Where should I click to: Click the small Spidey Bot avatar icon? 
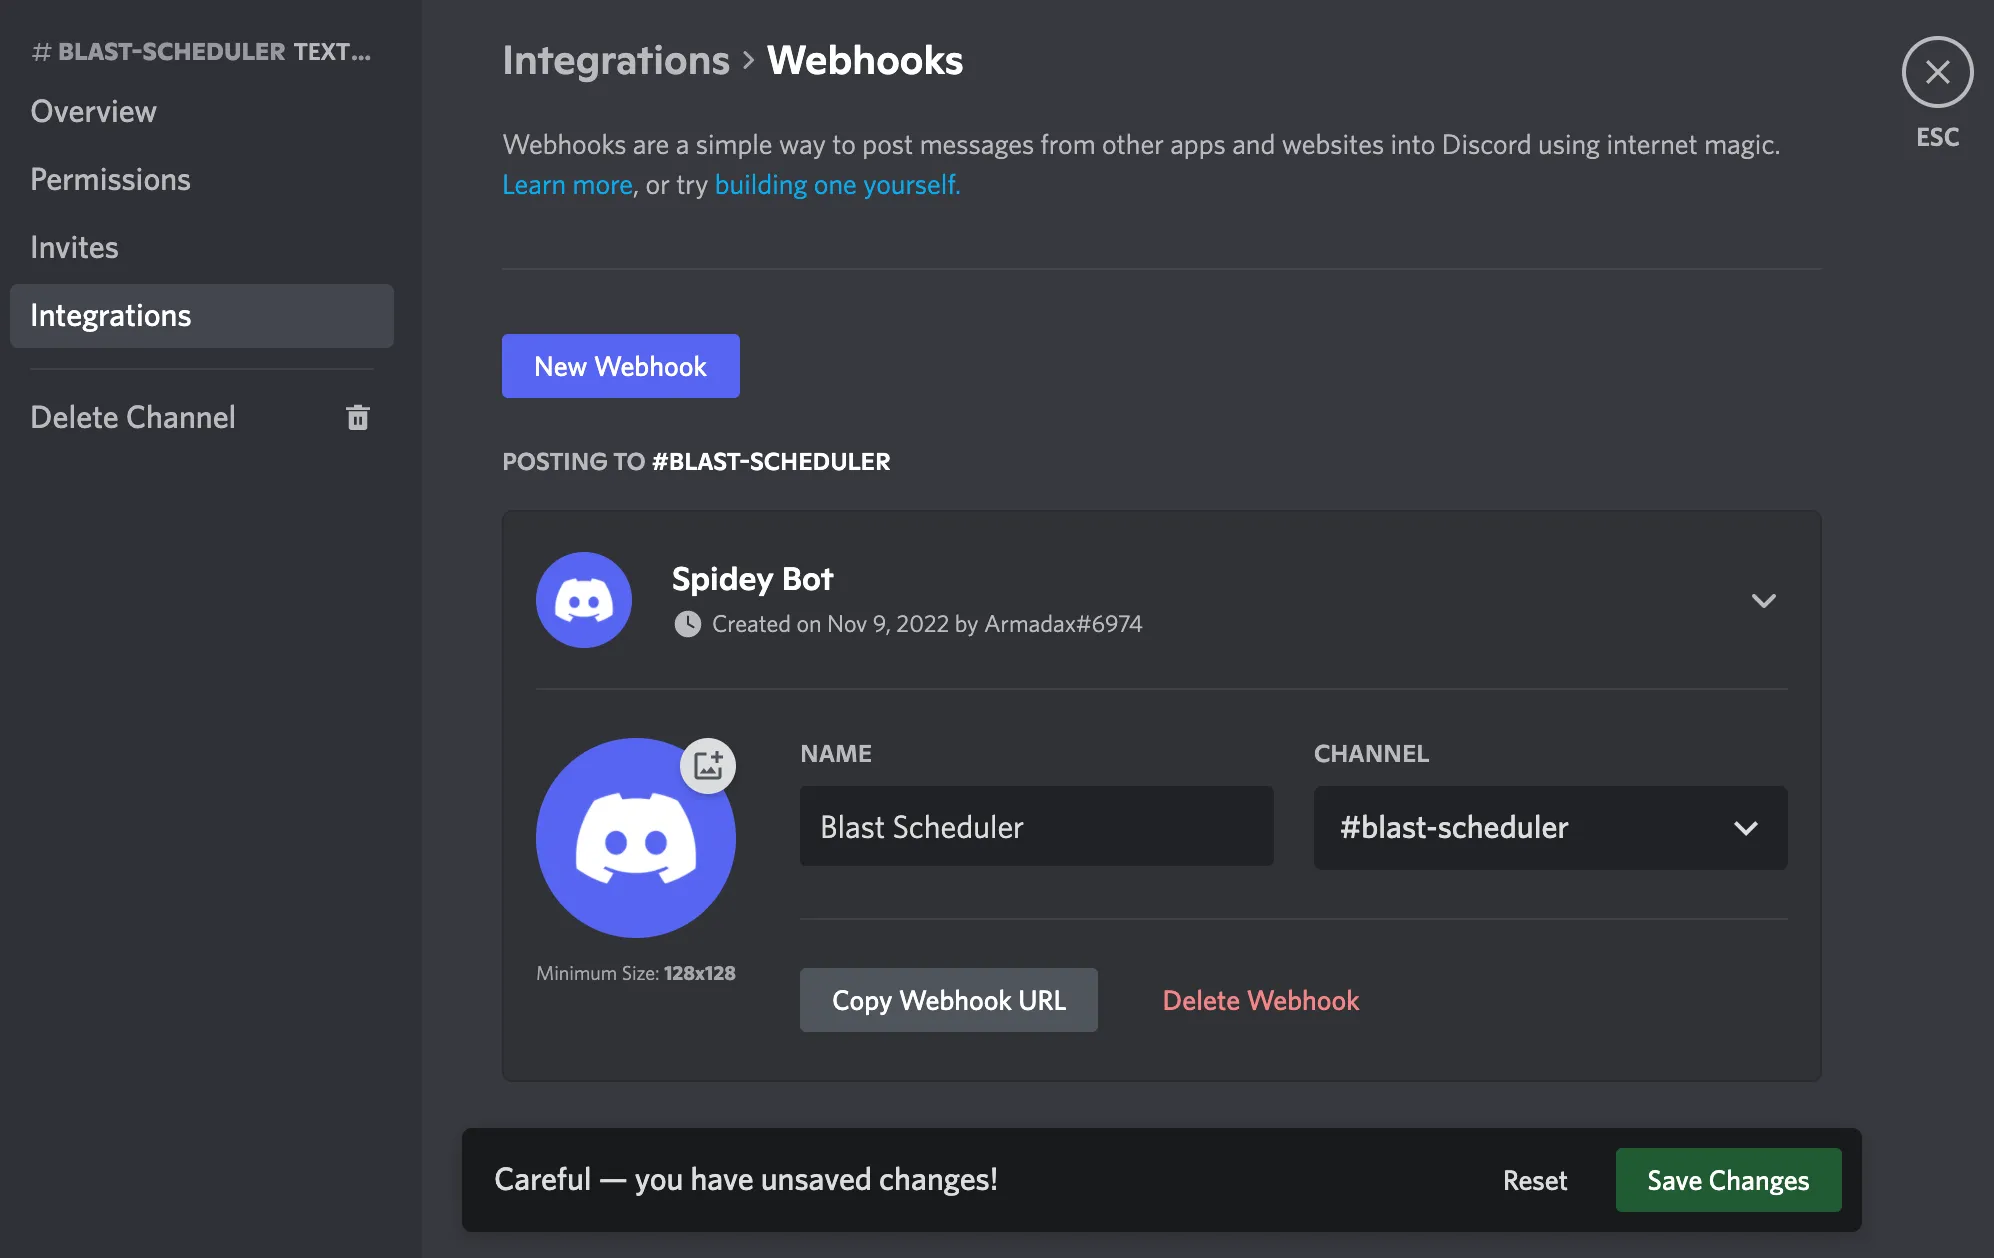tap(584, 600)
